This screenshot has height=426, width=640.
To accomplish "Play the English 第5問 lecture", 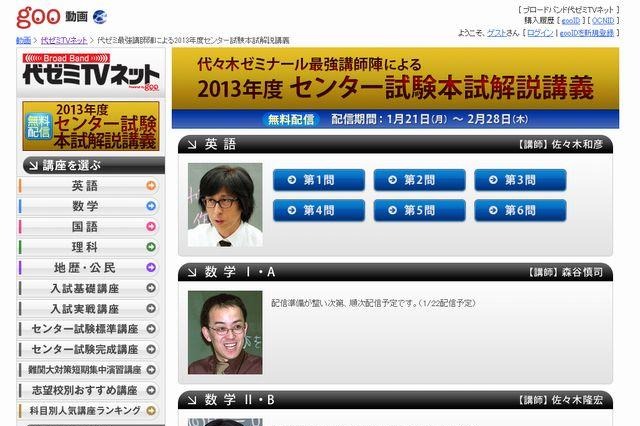I will (x=420, y=211).
